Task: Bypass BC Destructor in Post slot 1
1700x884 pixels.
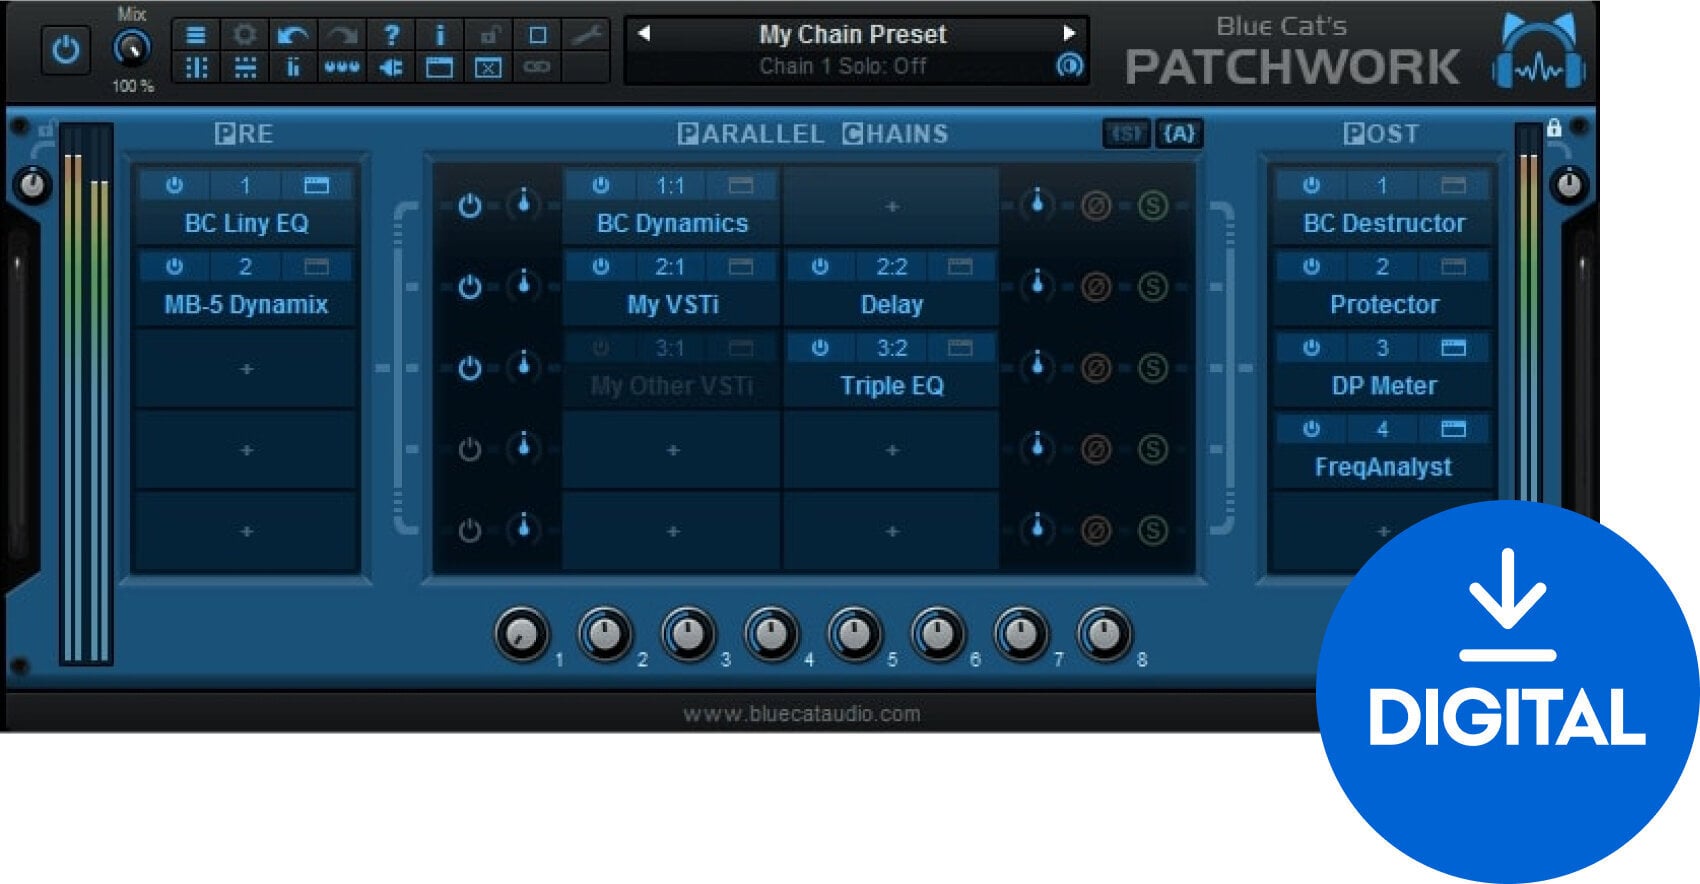Action: click(1311, 185)
